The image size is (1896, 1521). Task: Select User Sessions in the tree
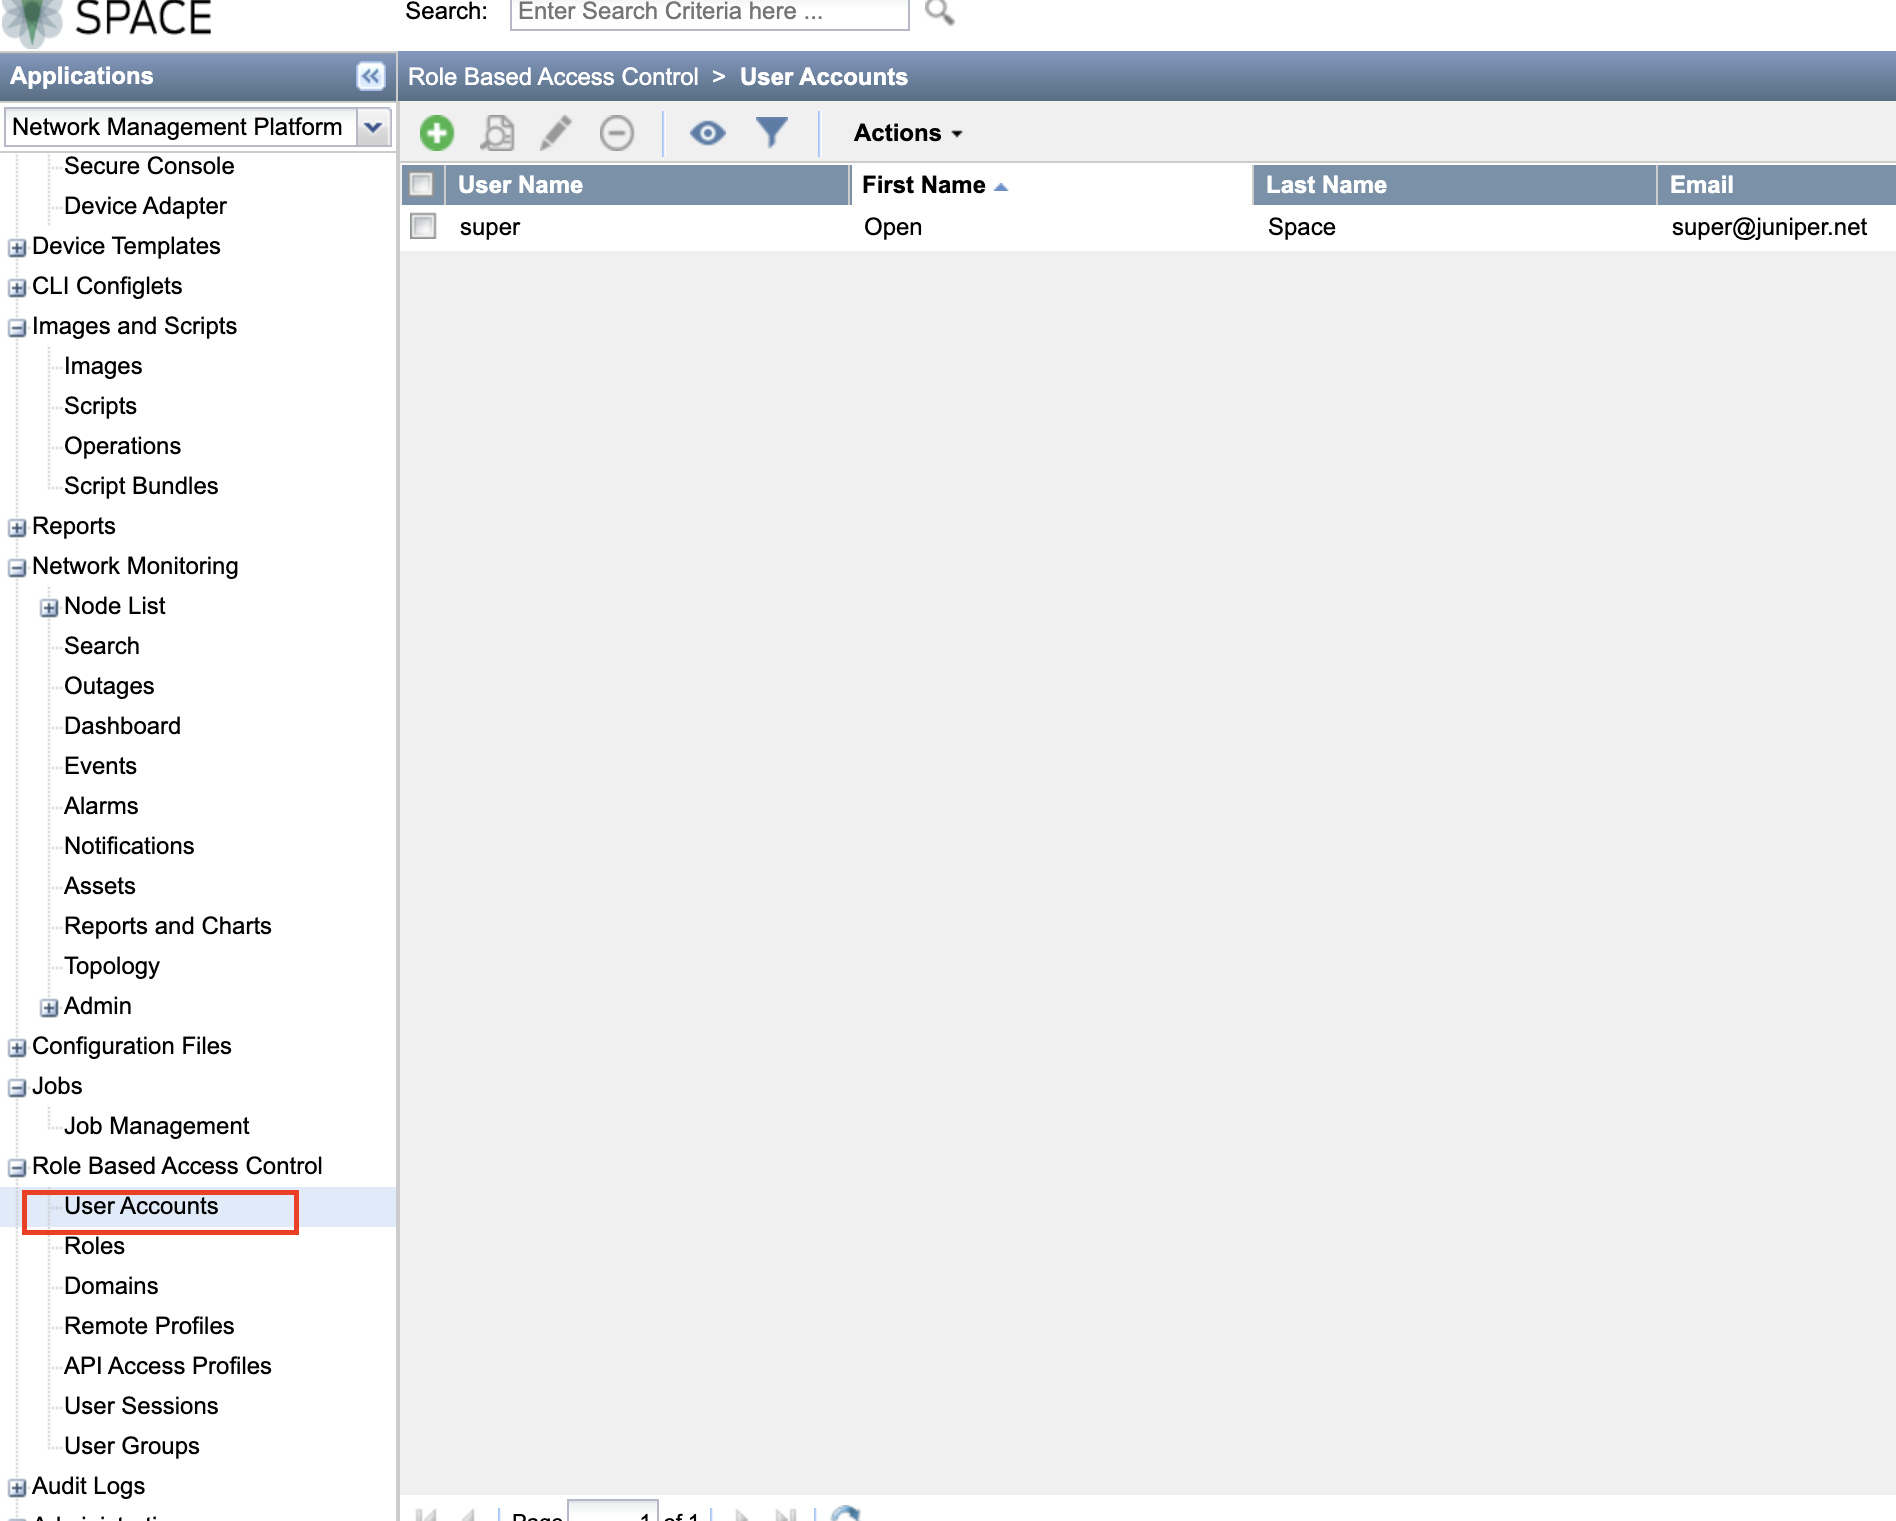coord(141,1406)
